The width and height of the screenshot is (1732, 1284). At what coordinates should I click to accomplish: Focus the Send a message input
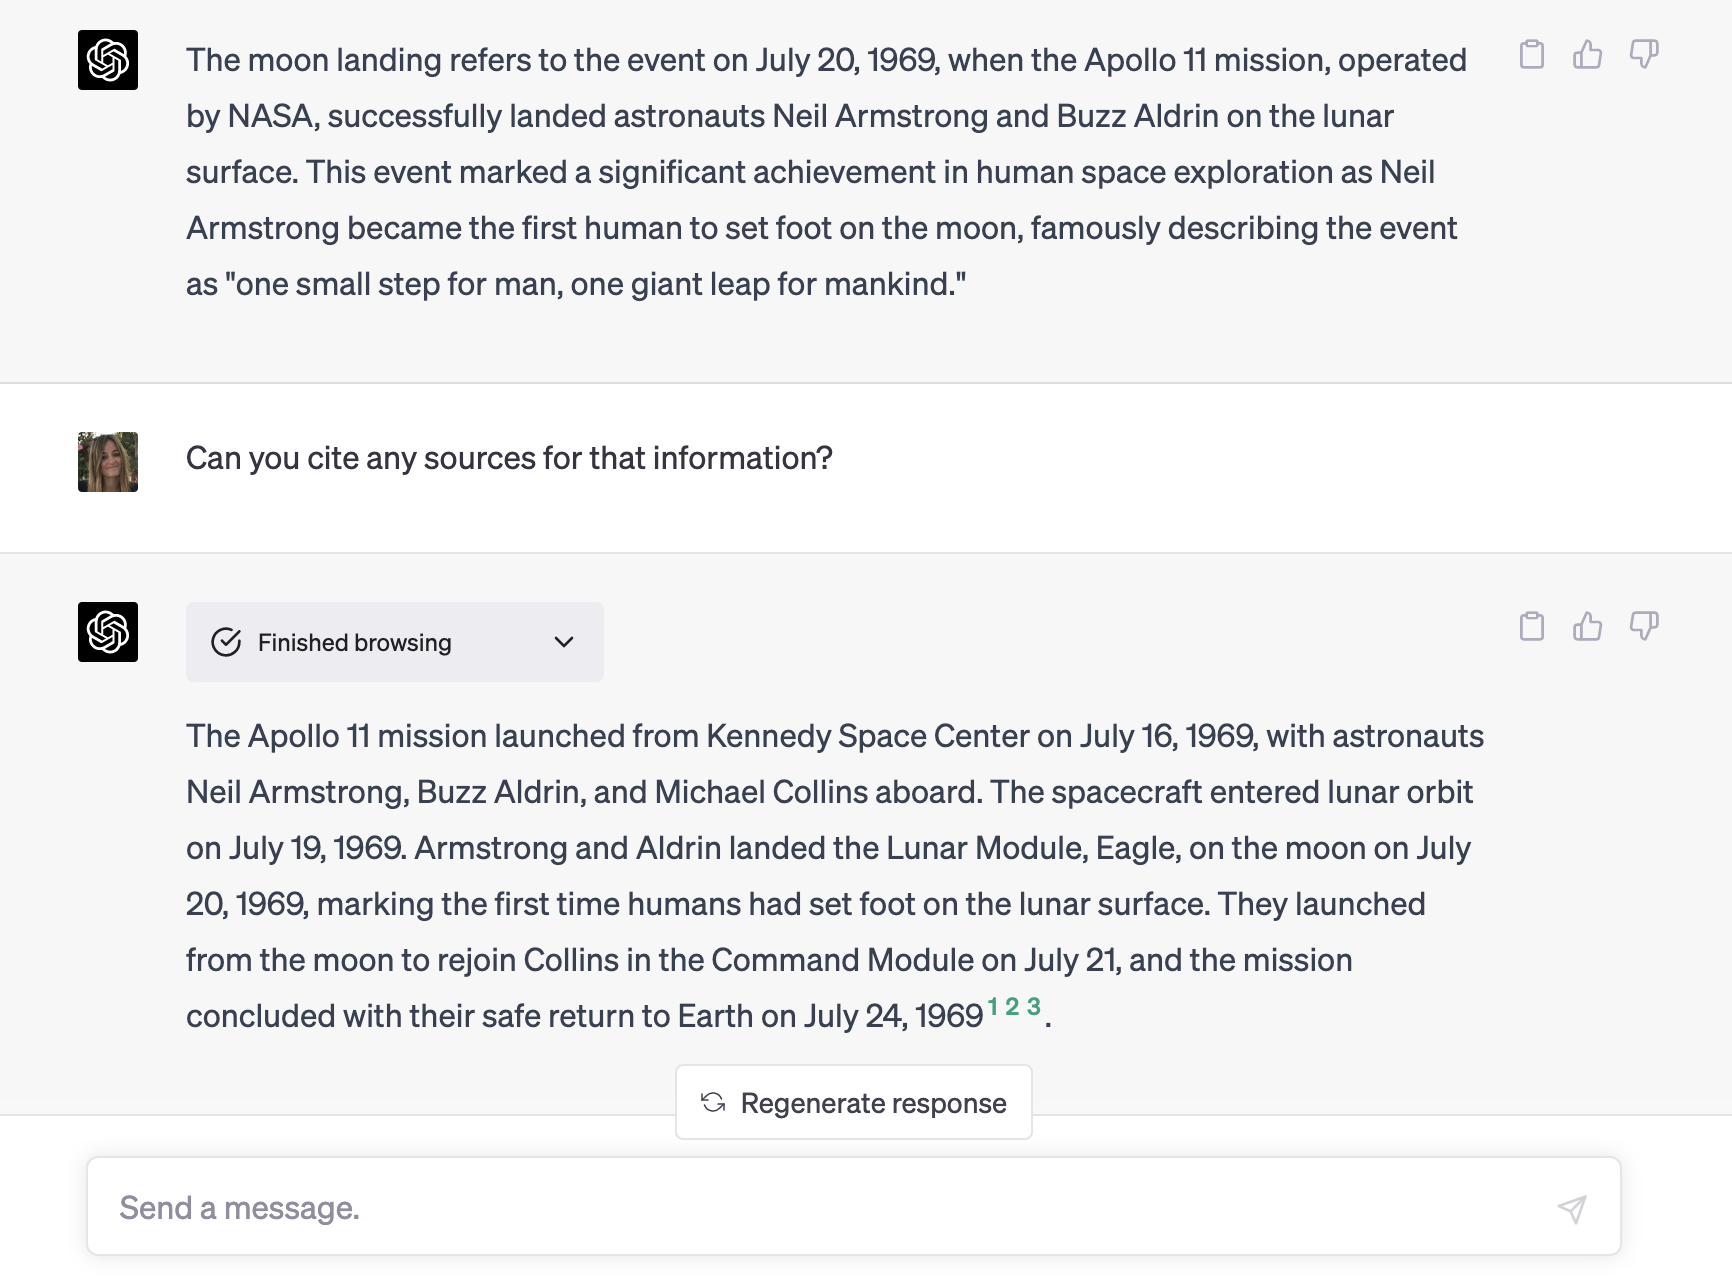click(x=820, y=1207)
